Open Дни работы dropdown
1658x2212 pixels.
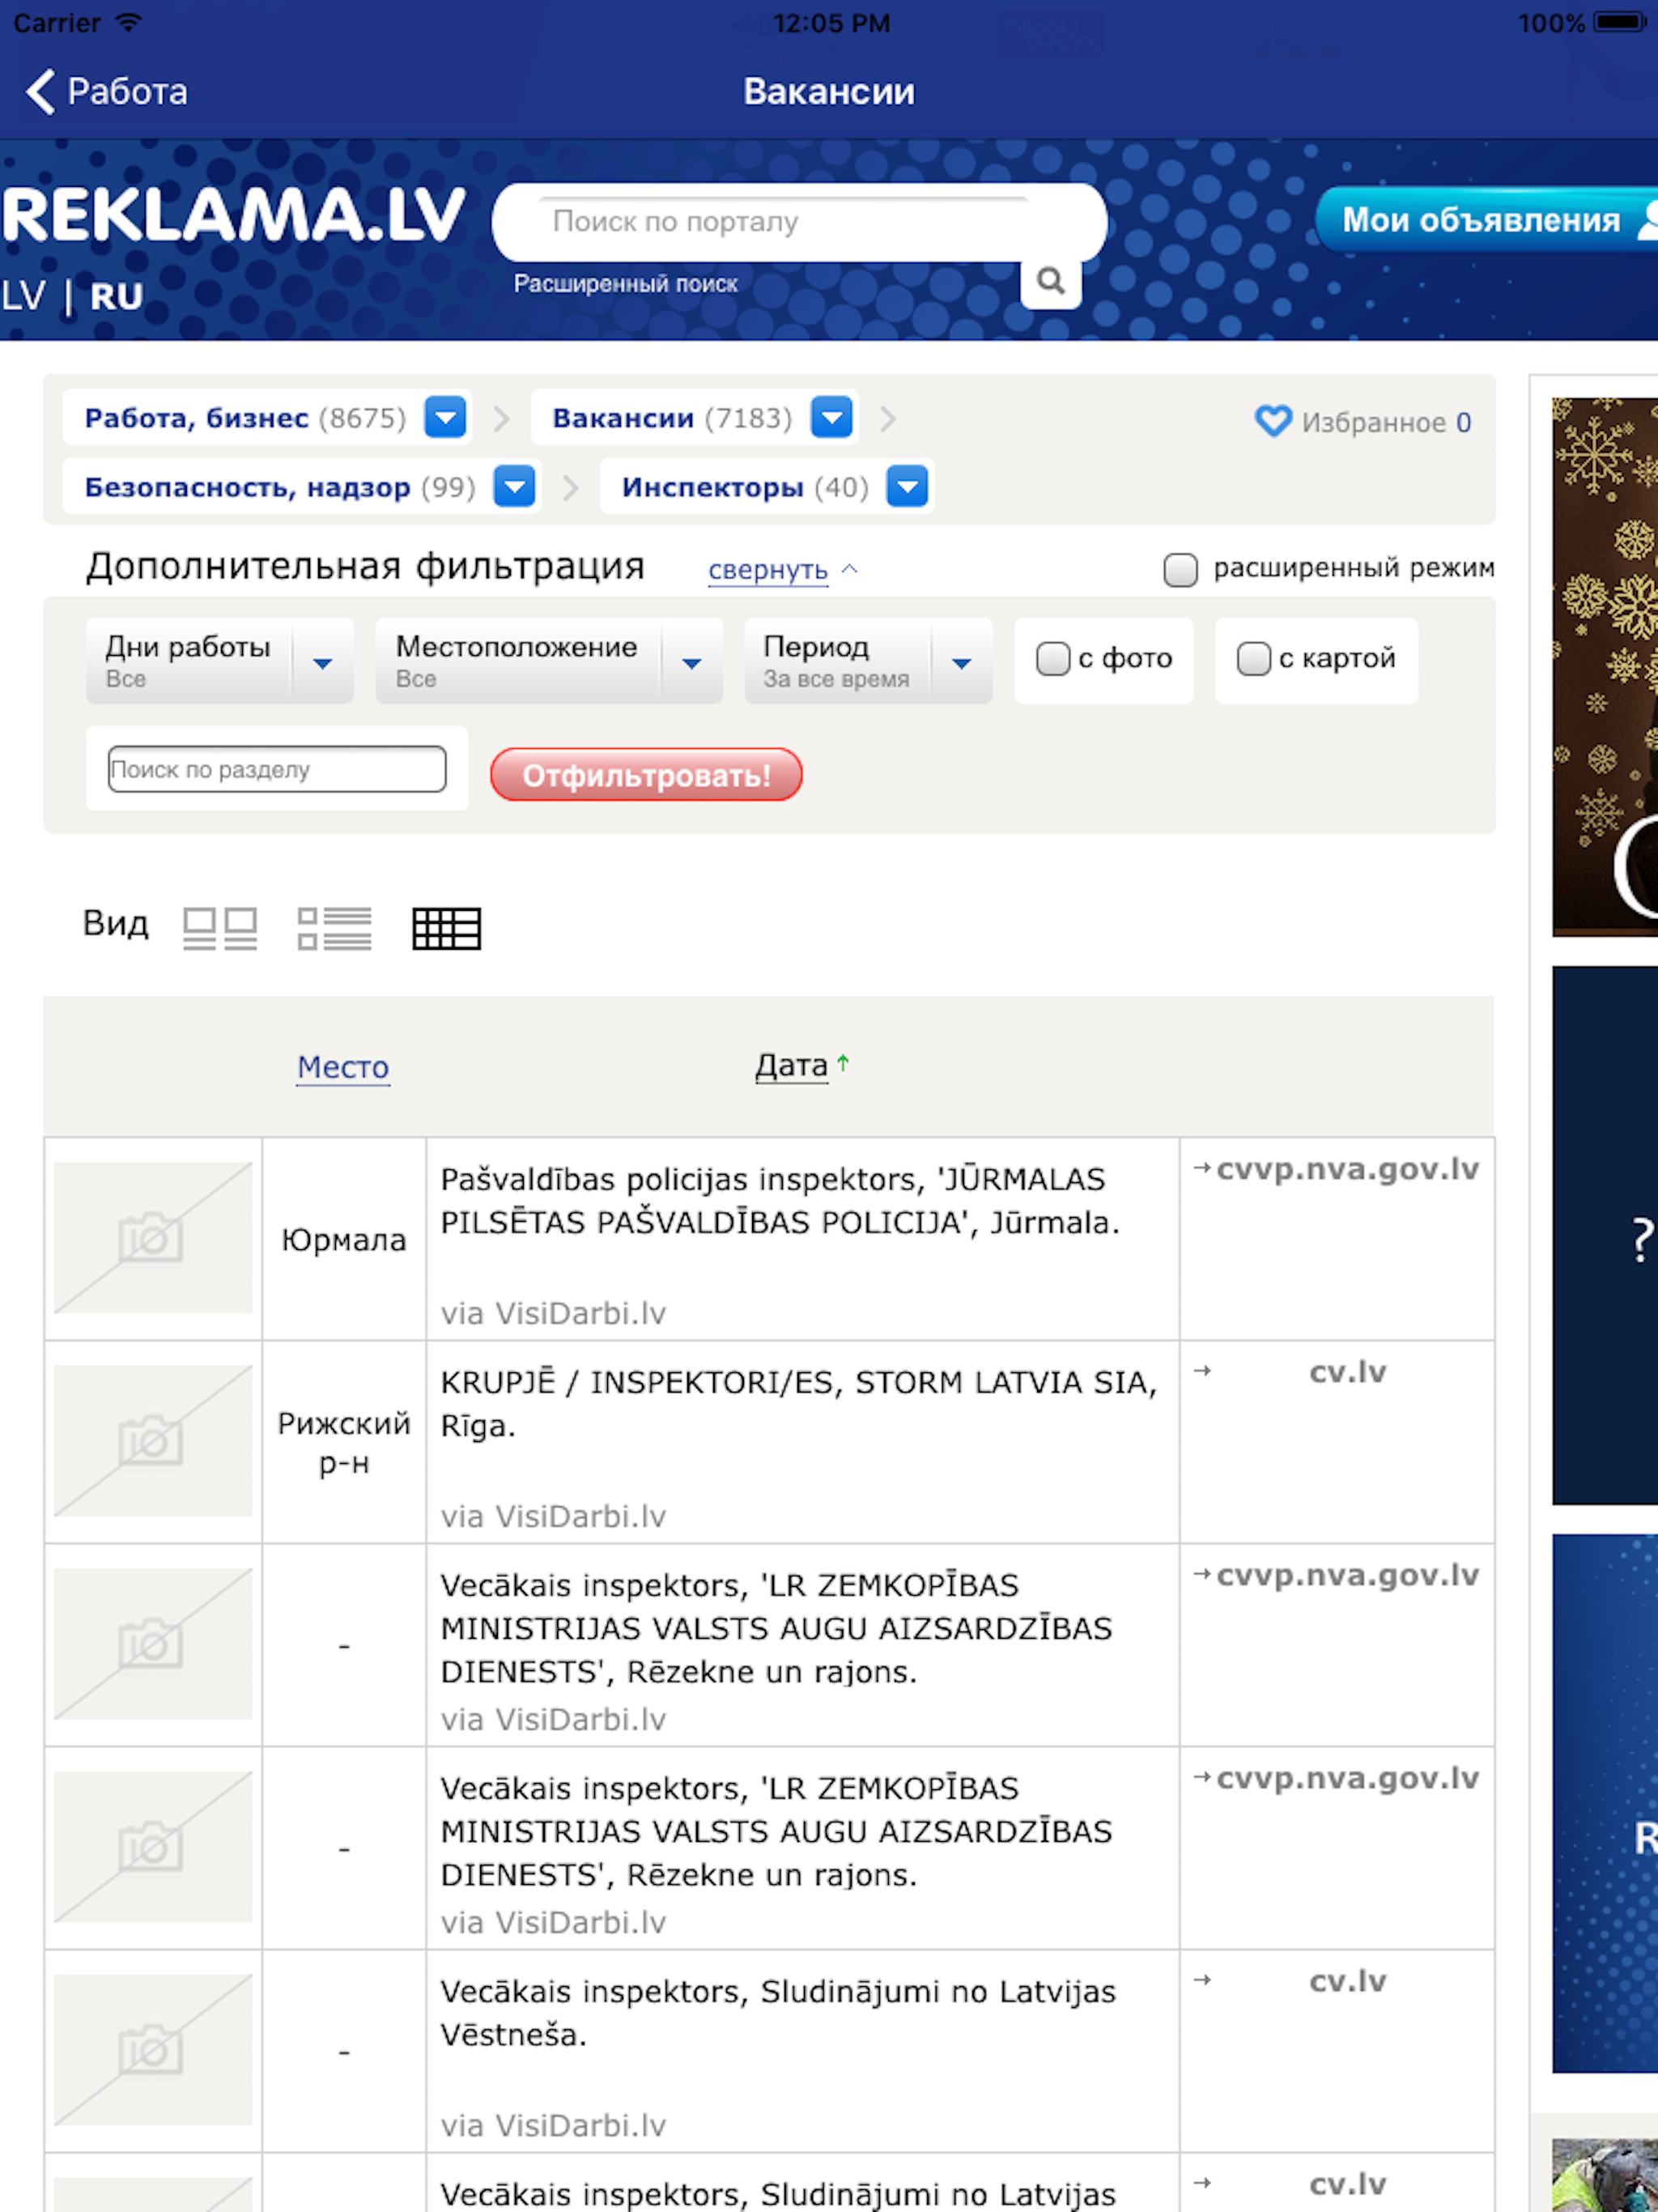pos(220,661)
